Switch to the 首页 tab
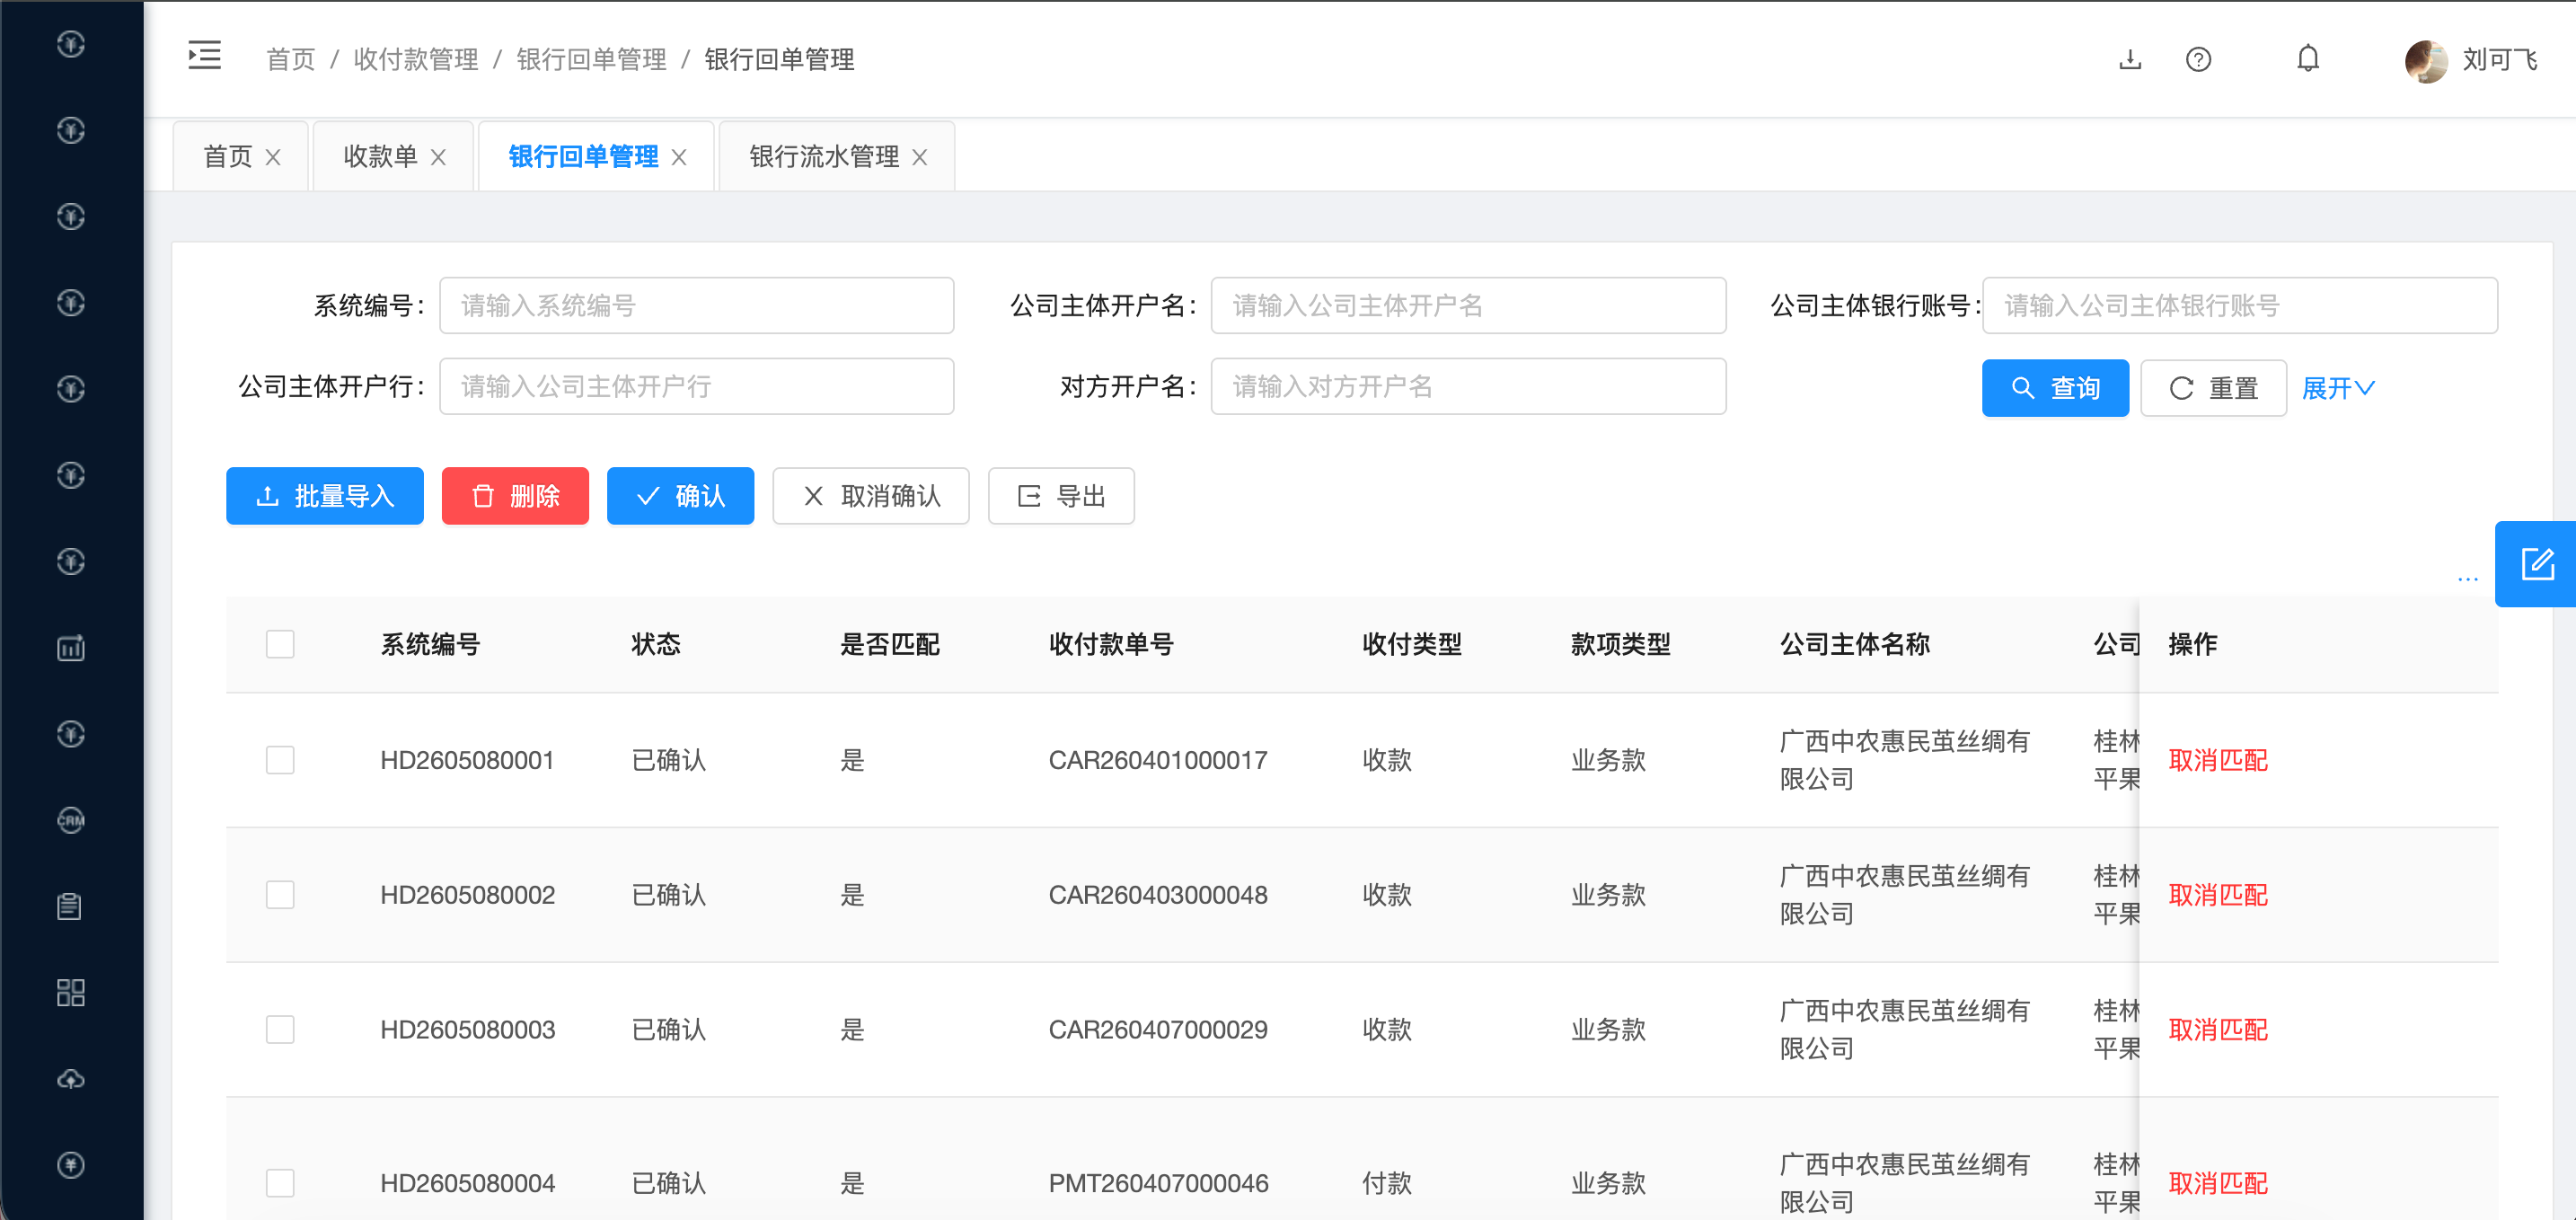Screen dimensions: 2576x1220 [x=228, y=157]
